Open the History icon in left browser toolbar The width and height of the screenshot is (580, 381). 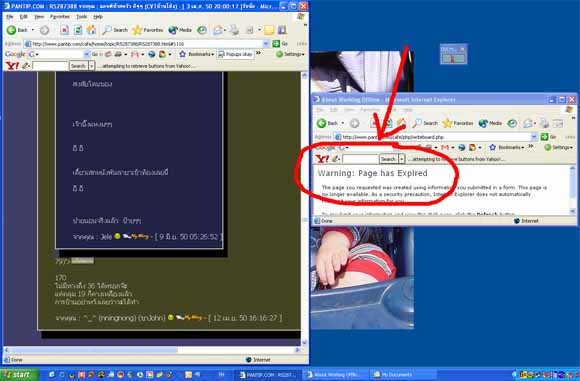point(202,30)
